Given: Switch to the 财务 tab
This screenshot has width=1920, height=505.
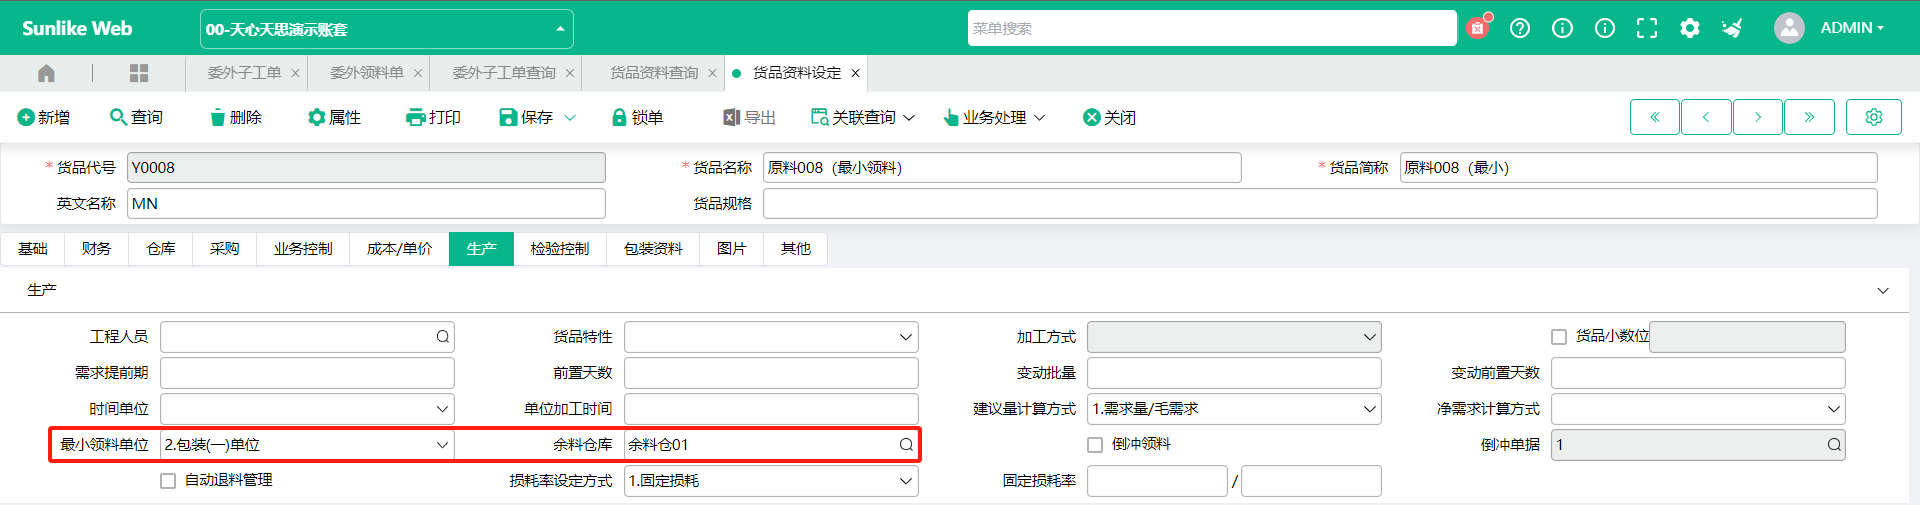Looking at the screenshot, I should pyautogui.click(x=97, y=249).
